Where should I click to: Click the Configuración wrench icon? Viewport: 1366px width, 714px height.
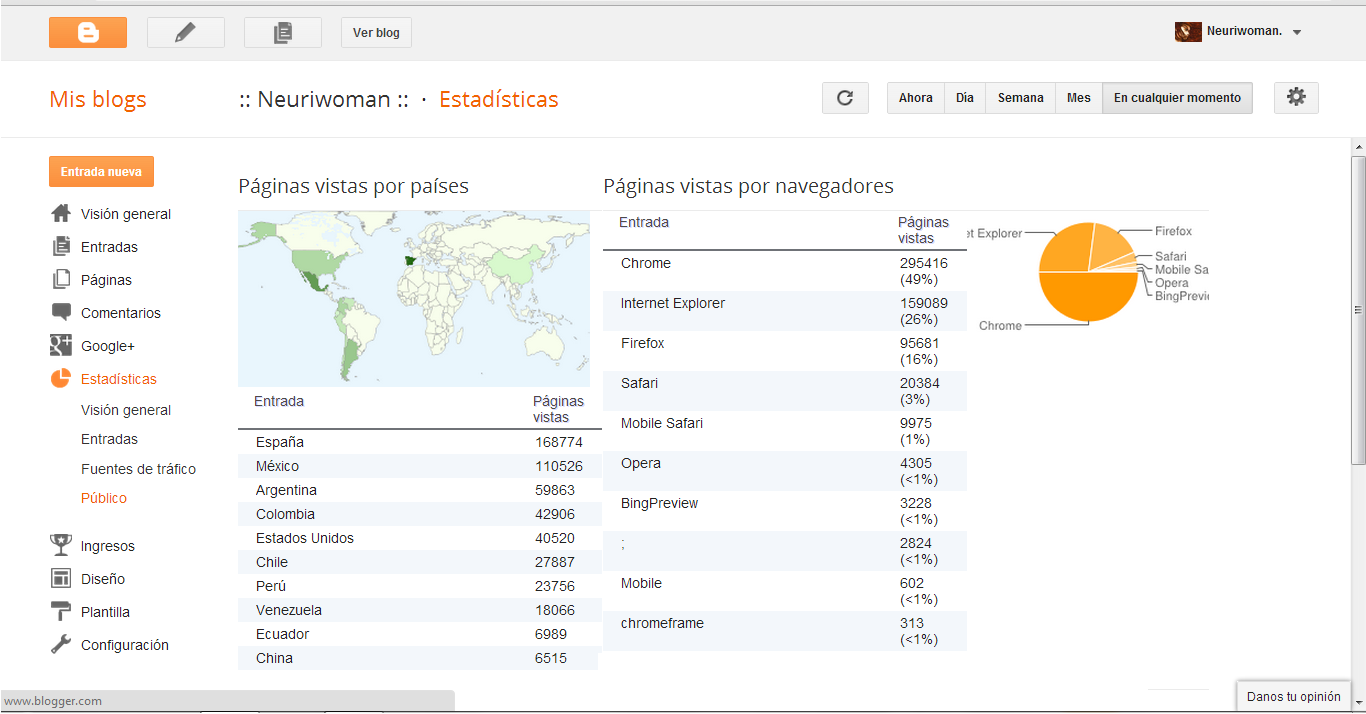[61, 644]
